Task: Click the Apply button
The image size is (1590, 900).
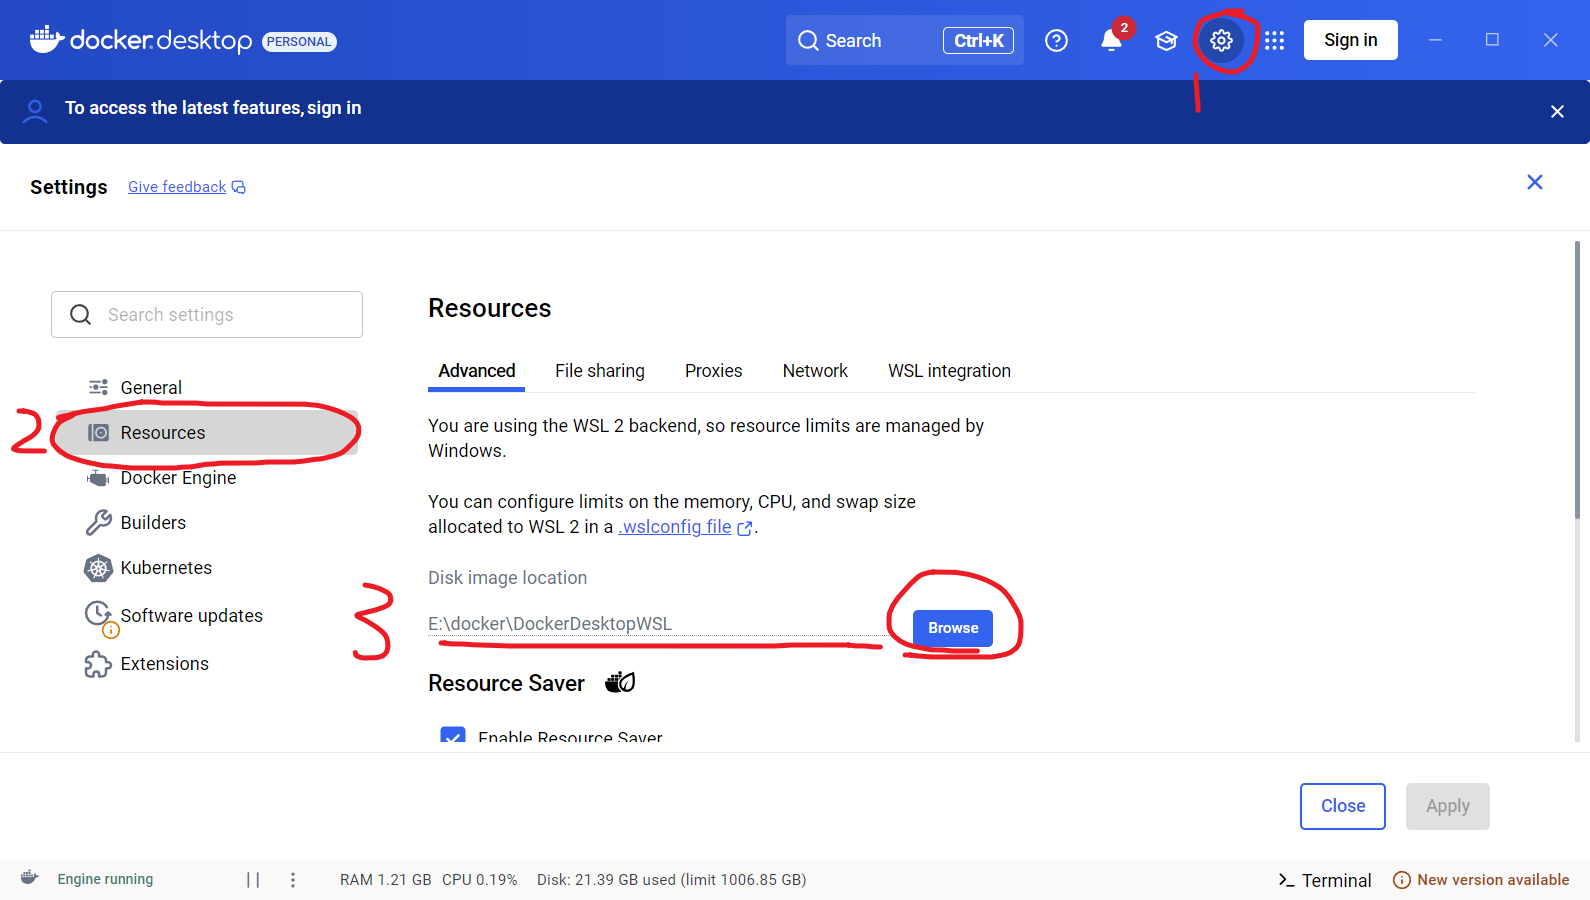Action: pos(1448,806)
